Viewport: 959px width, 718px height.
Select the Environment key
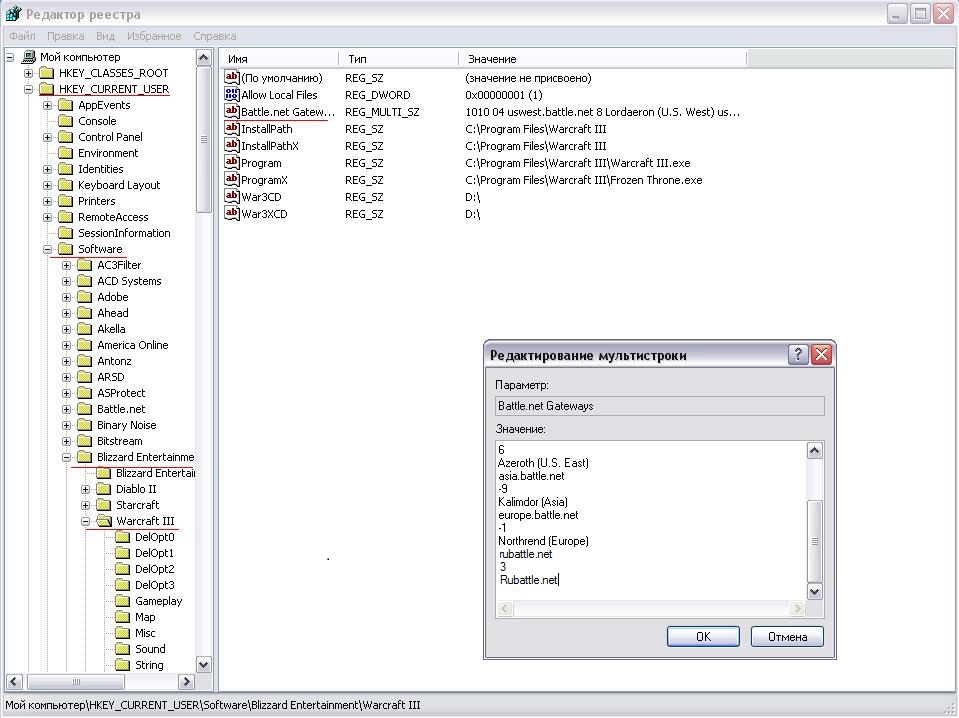(x=108, y=153)
